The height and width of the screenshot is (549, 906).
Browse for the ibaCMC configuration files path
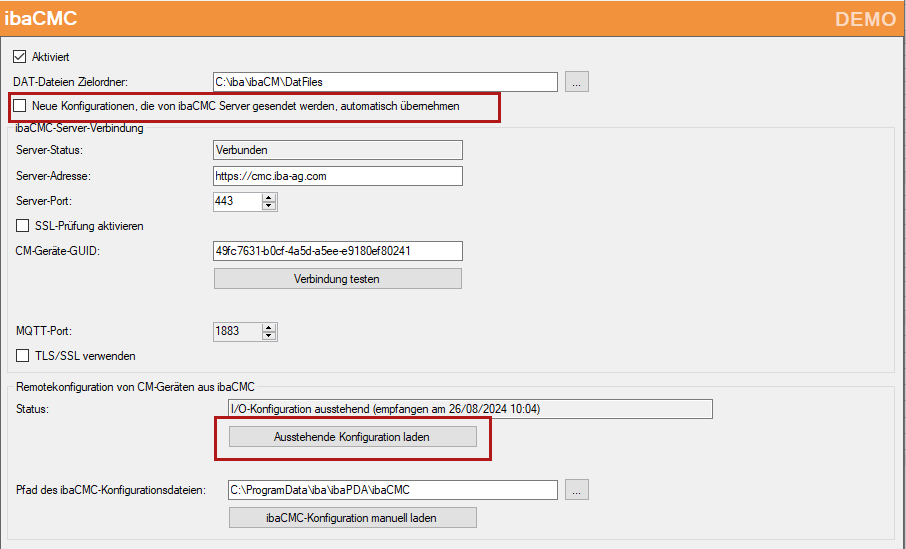coord(577,489)
